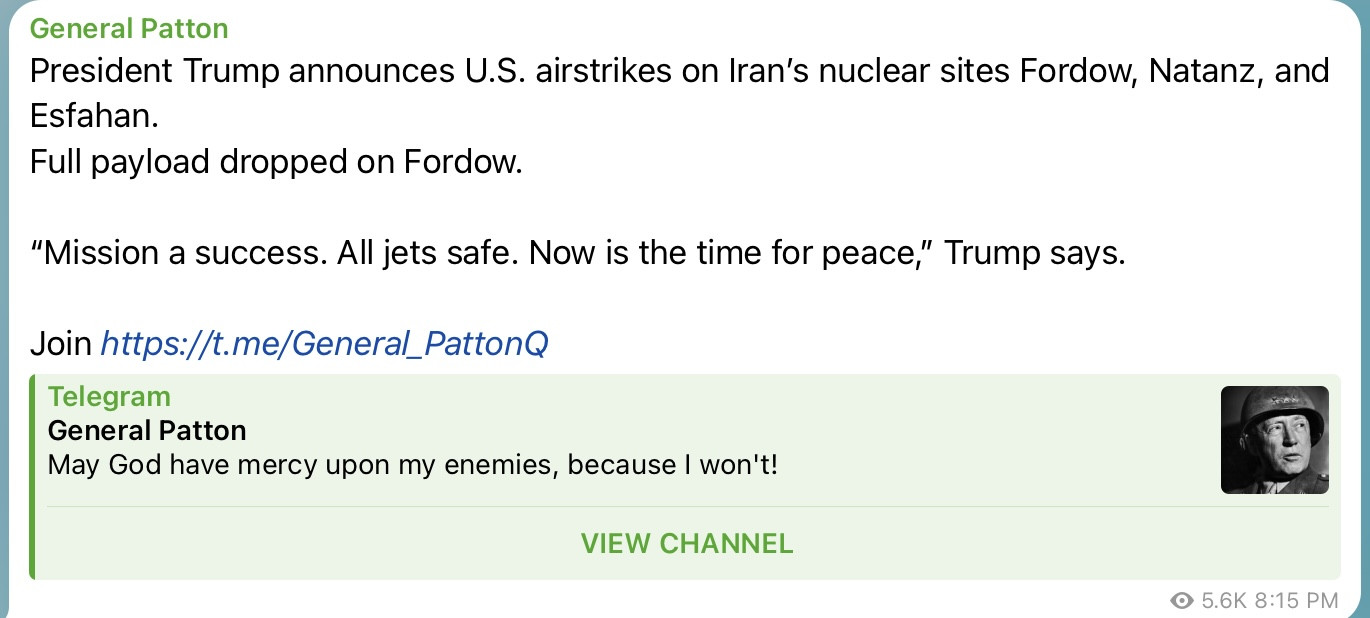The width and height of the screenshot is (1370, 618).
Task: Click the 8:15 PM timestamp
Action: (1296, 600)
